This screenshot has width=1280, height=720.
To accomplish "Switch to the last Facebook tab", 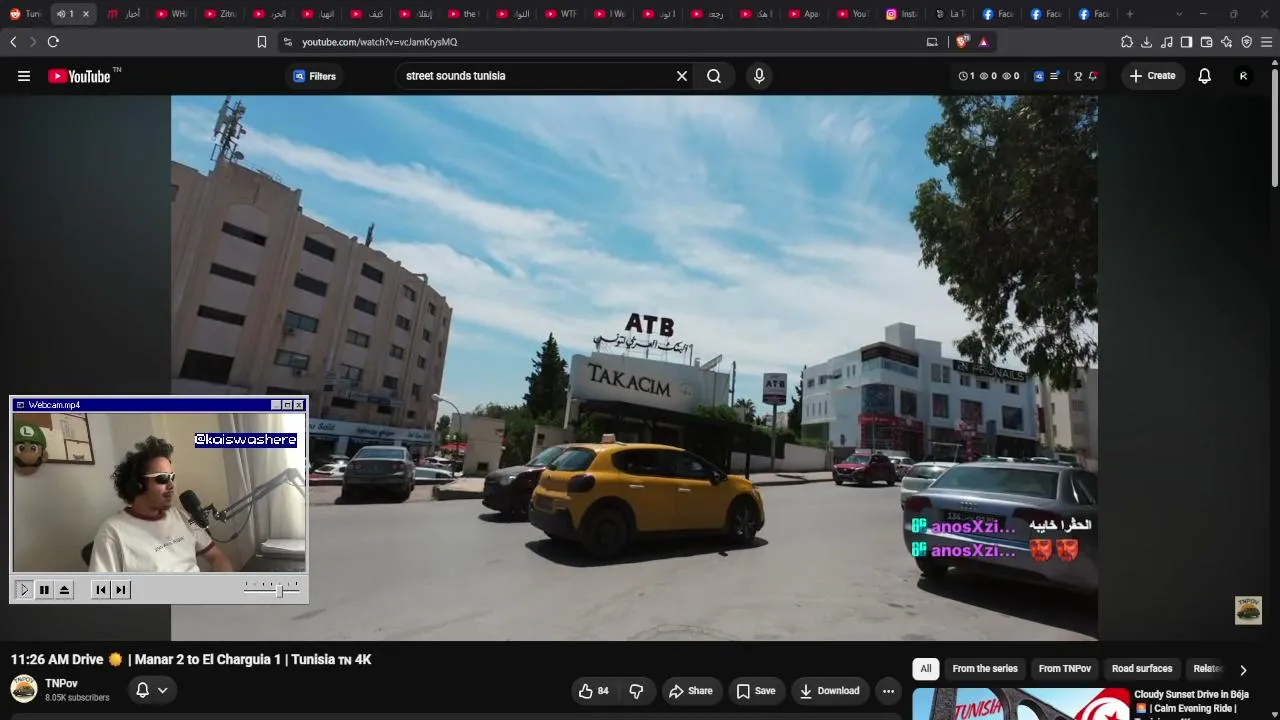I will (x=1096, y=14).
